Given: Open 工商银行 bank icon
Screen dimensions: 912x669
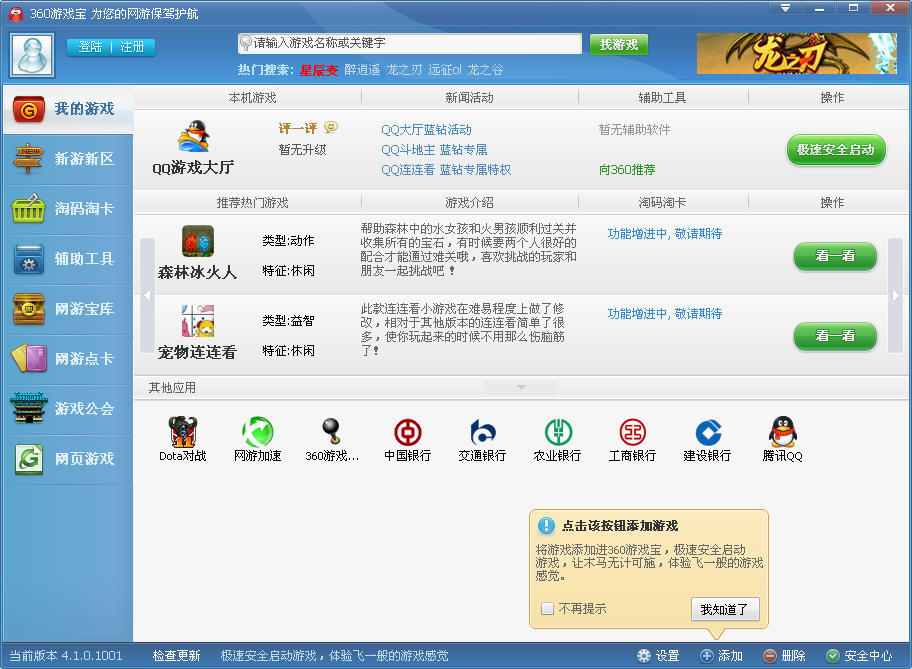Looking at the screenshot, I should 632,432.
